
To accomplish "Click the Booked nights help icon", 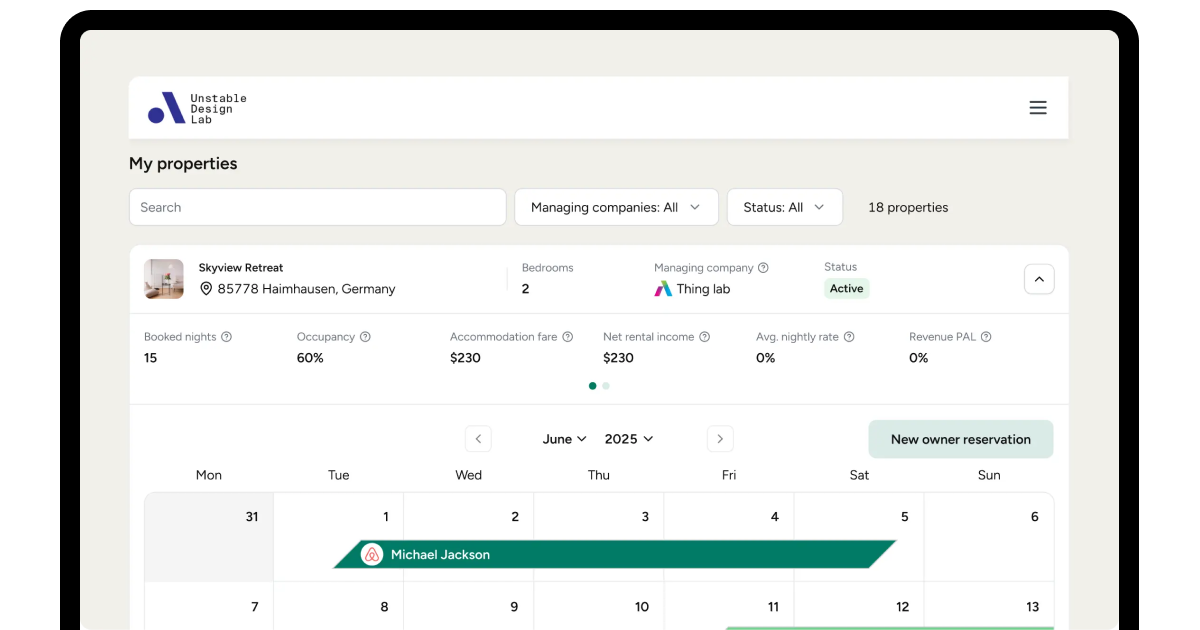I will pos(226,337).
